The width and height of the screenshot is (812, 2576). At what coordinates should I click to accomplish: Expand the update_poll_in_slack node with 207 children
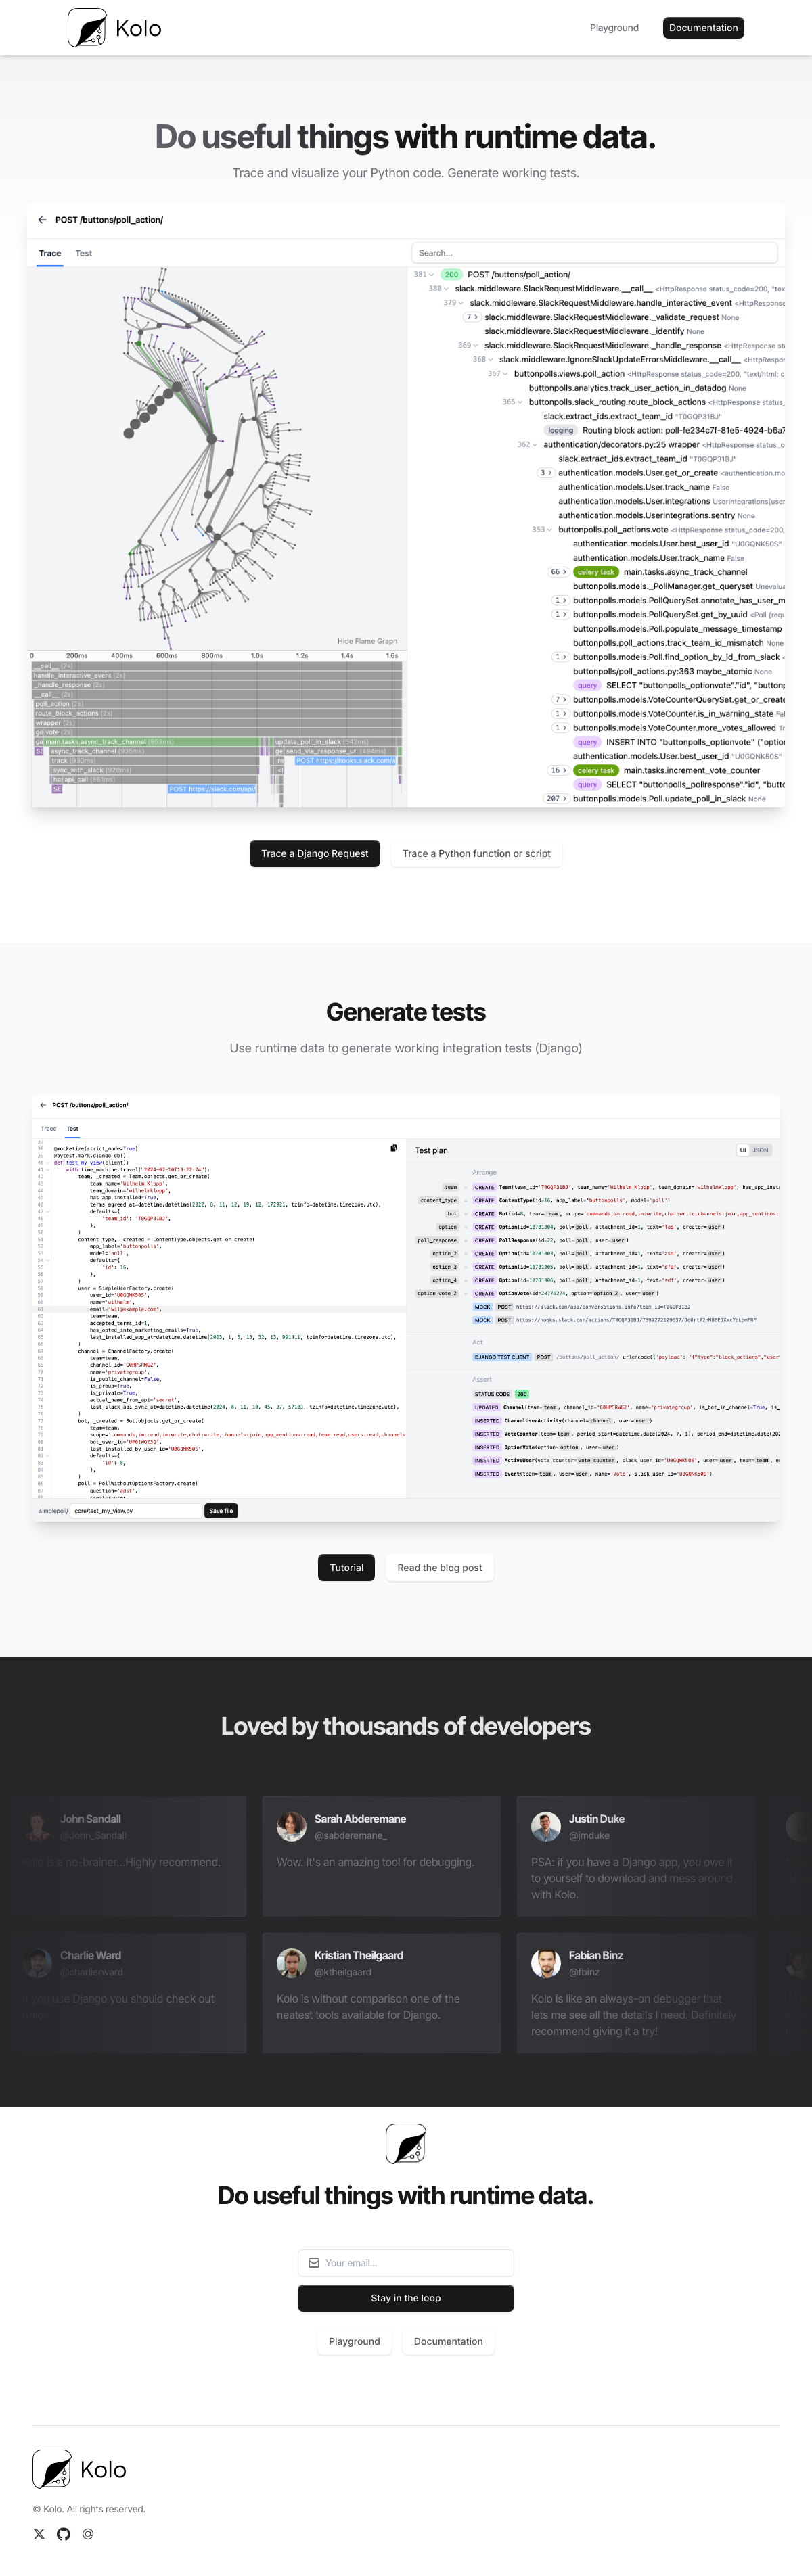pos(556,799)
